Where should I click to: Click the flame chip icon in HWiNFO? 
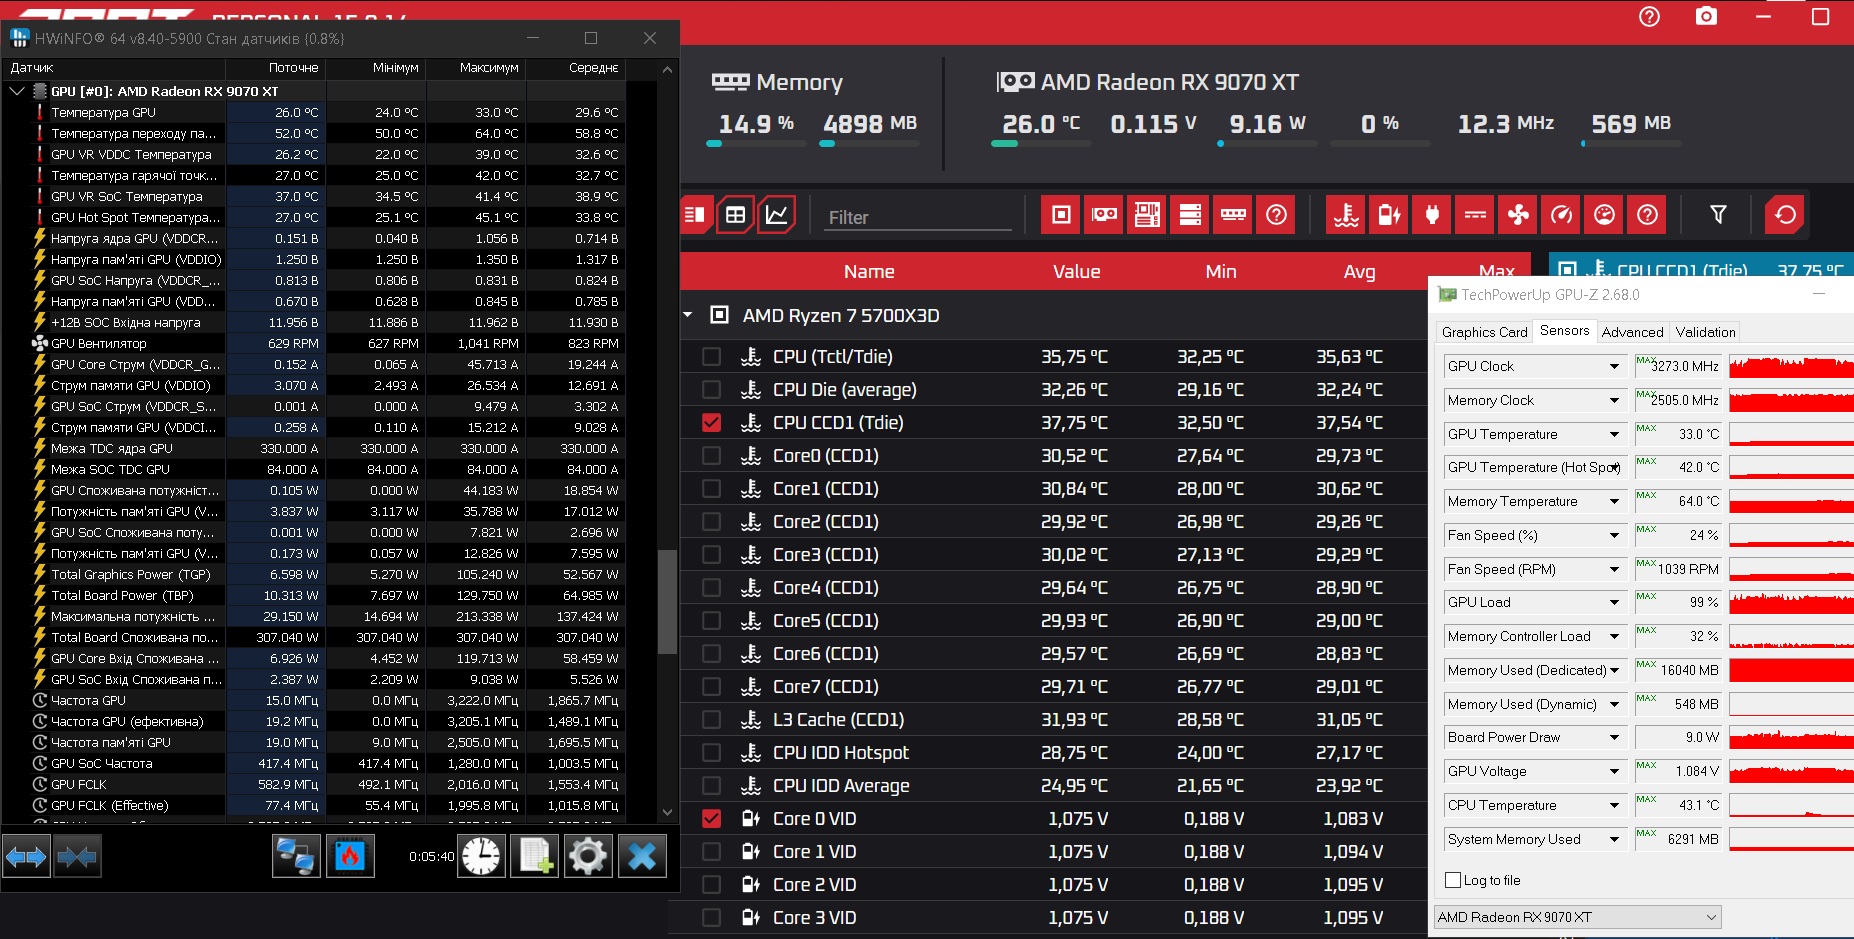(350, 856)
